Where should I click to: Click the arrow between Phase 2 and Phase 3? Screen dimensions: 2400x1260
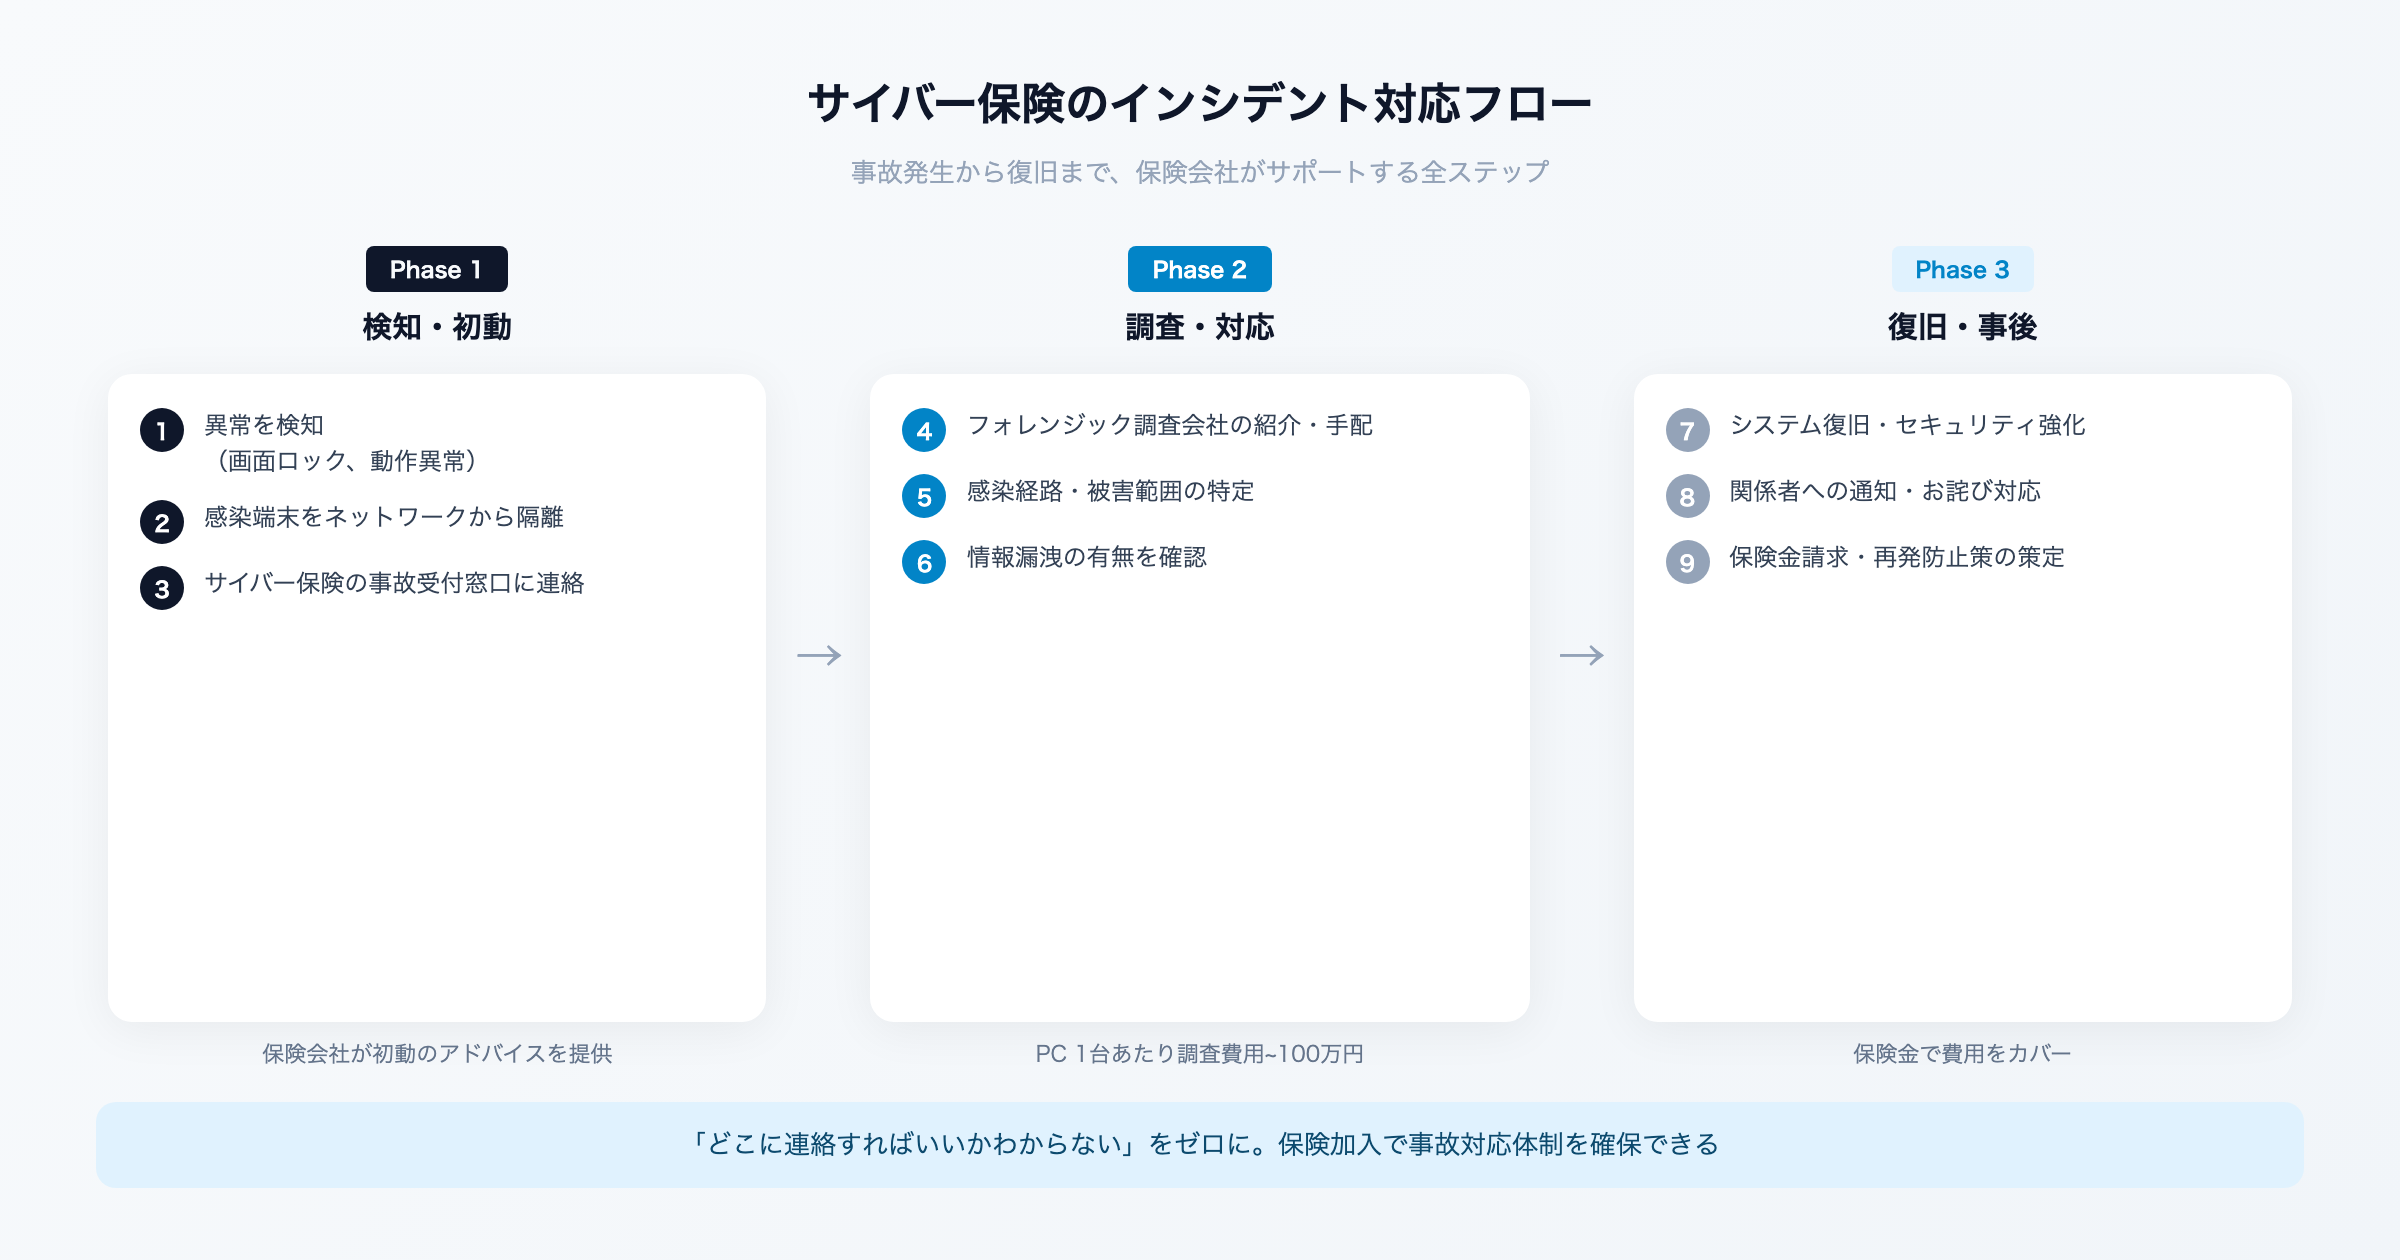(x=1580, y=655)
